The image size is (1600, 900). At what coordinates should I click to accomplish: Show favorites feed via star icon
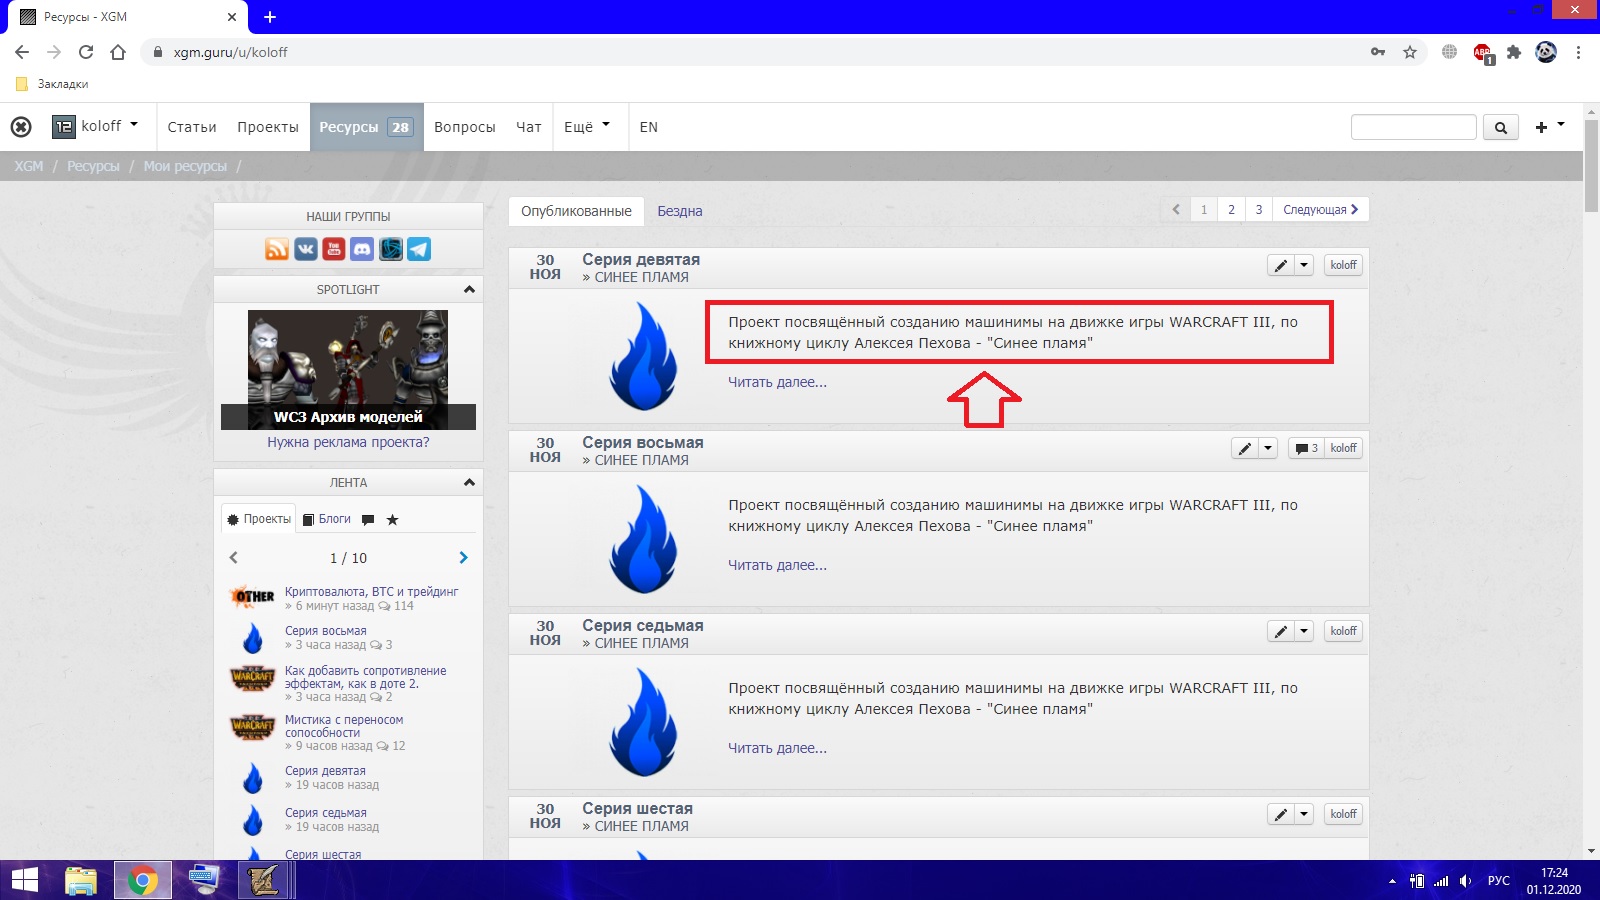point(392,520)
